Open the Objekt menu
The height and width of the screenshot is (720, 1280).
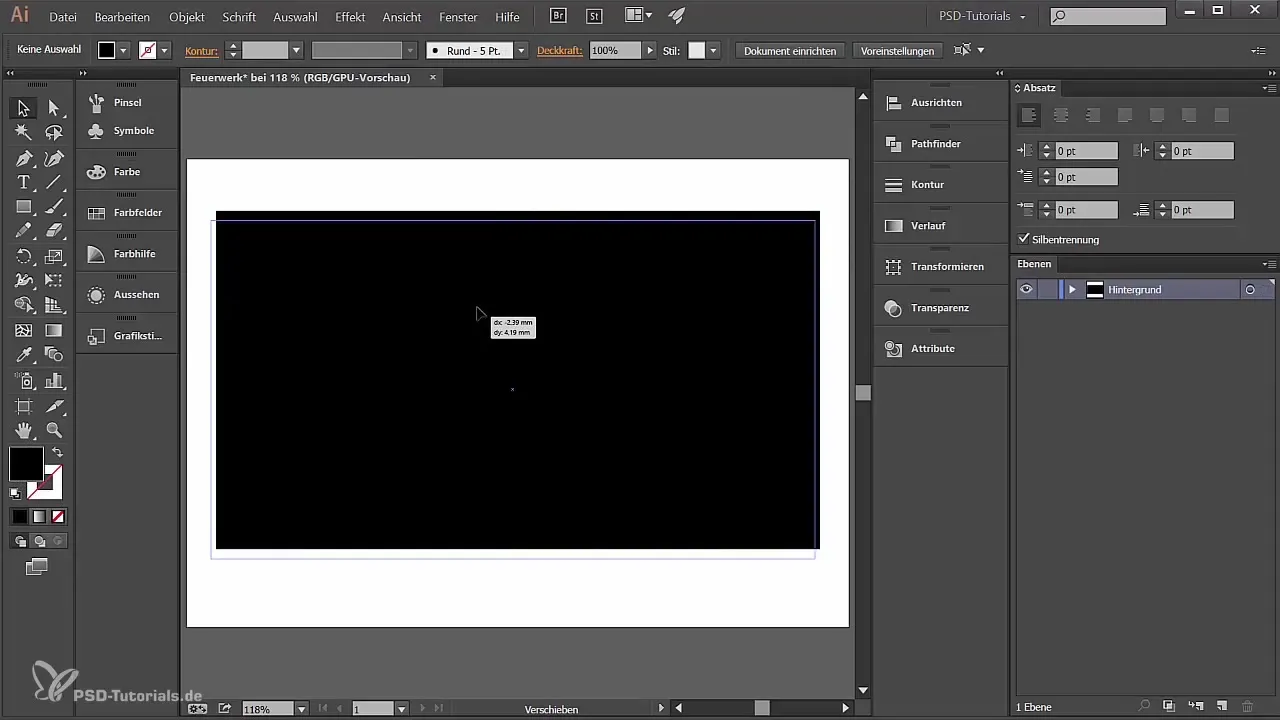187,17
